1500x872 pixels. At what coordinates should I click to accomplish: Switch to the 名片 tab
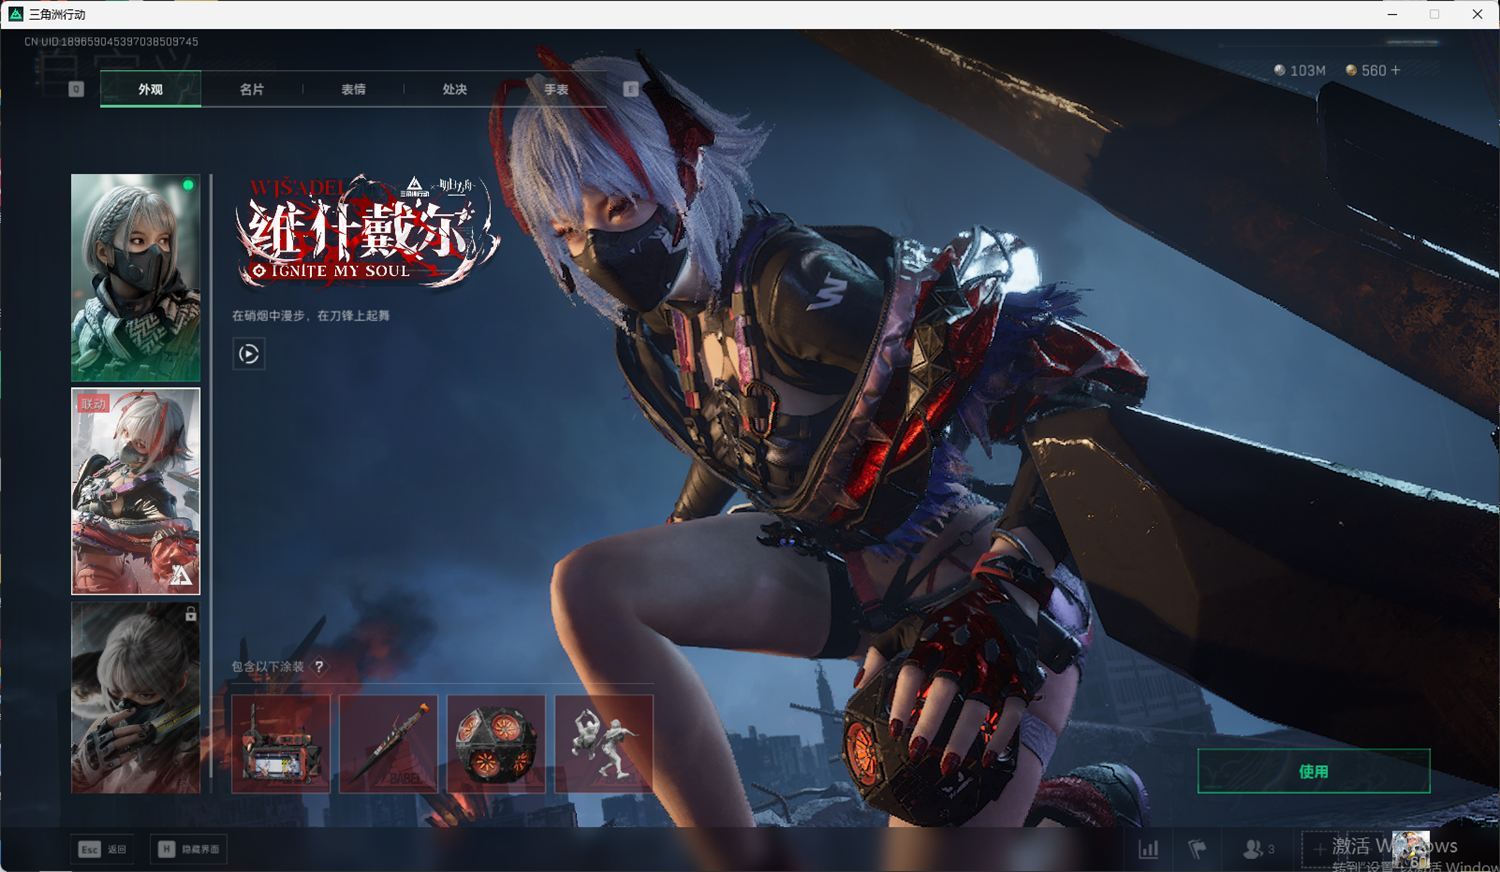point(252,89)
